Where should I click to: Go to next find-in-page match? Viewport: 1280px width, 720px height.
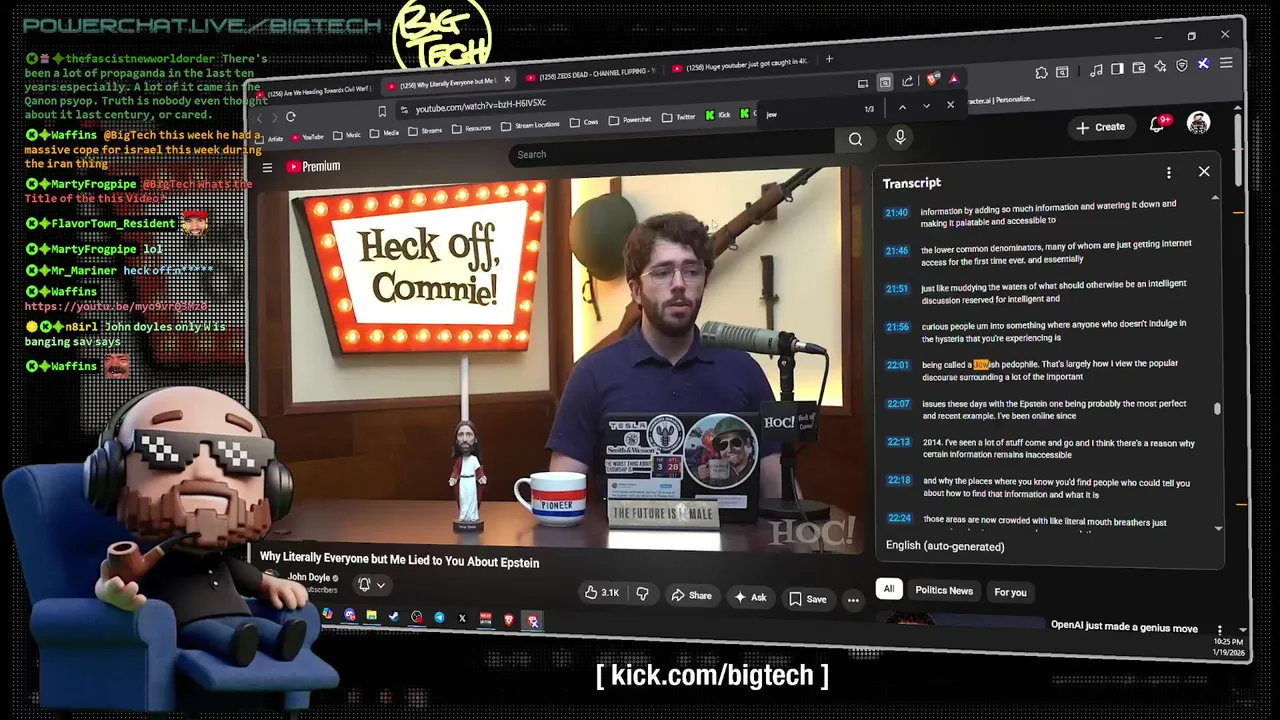926,106
